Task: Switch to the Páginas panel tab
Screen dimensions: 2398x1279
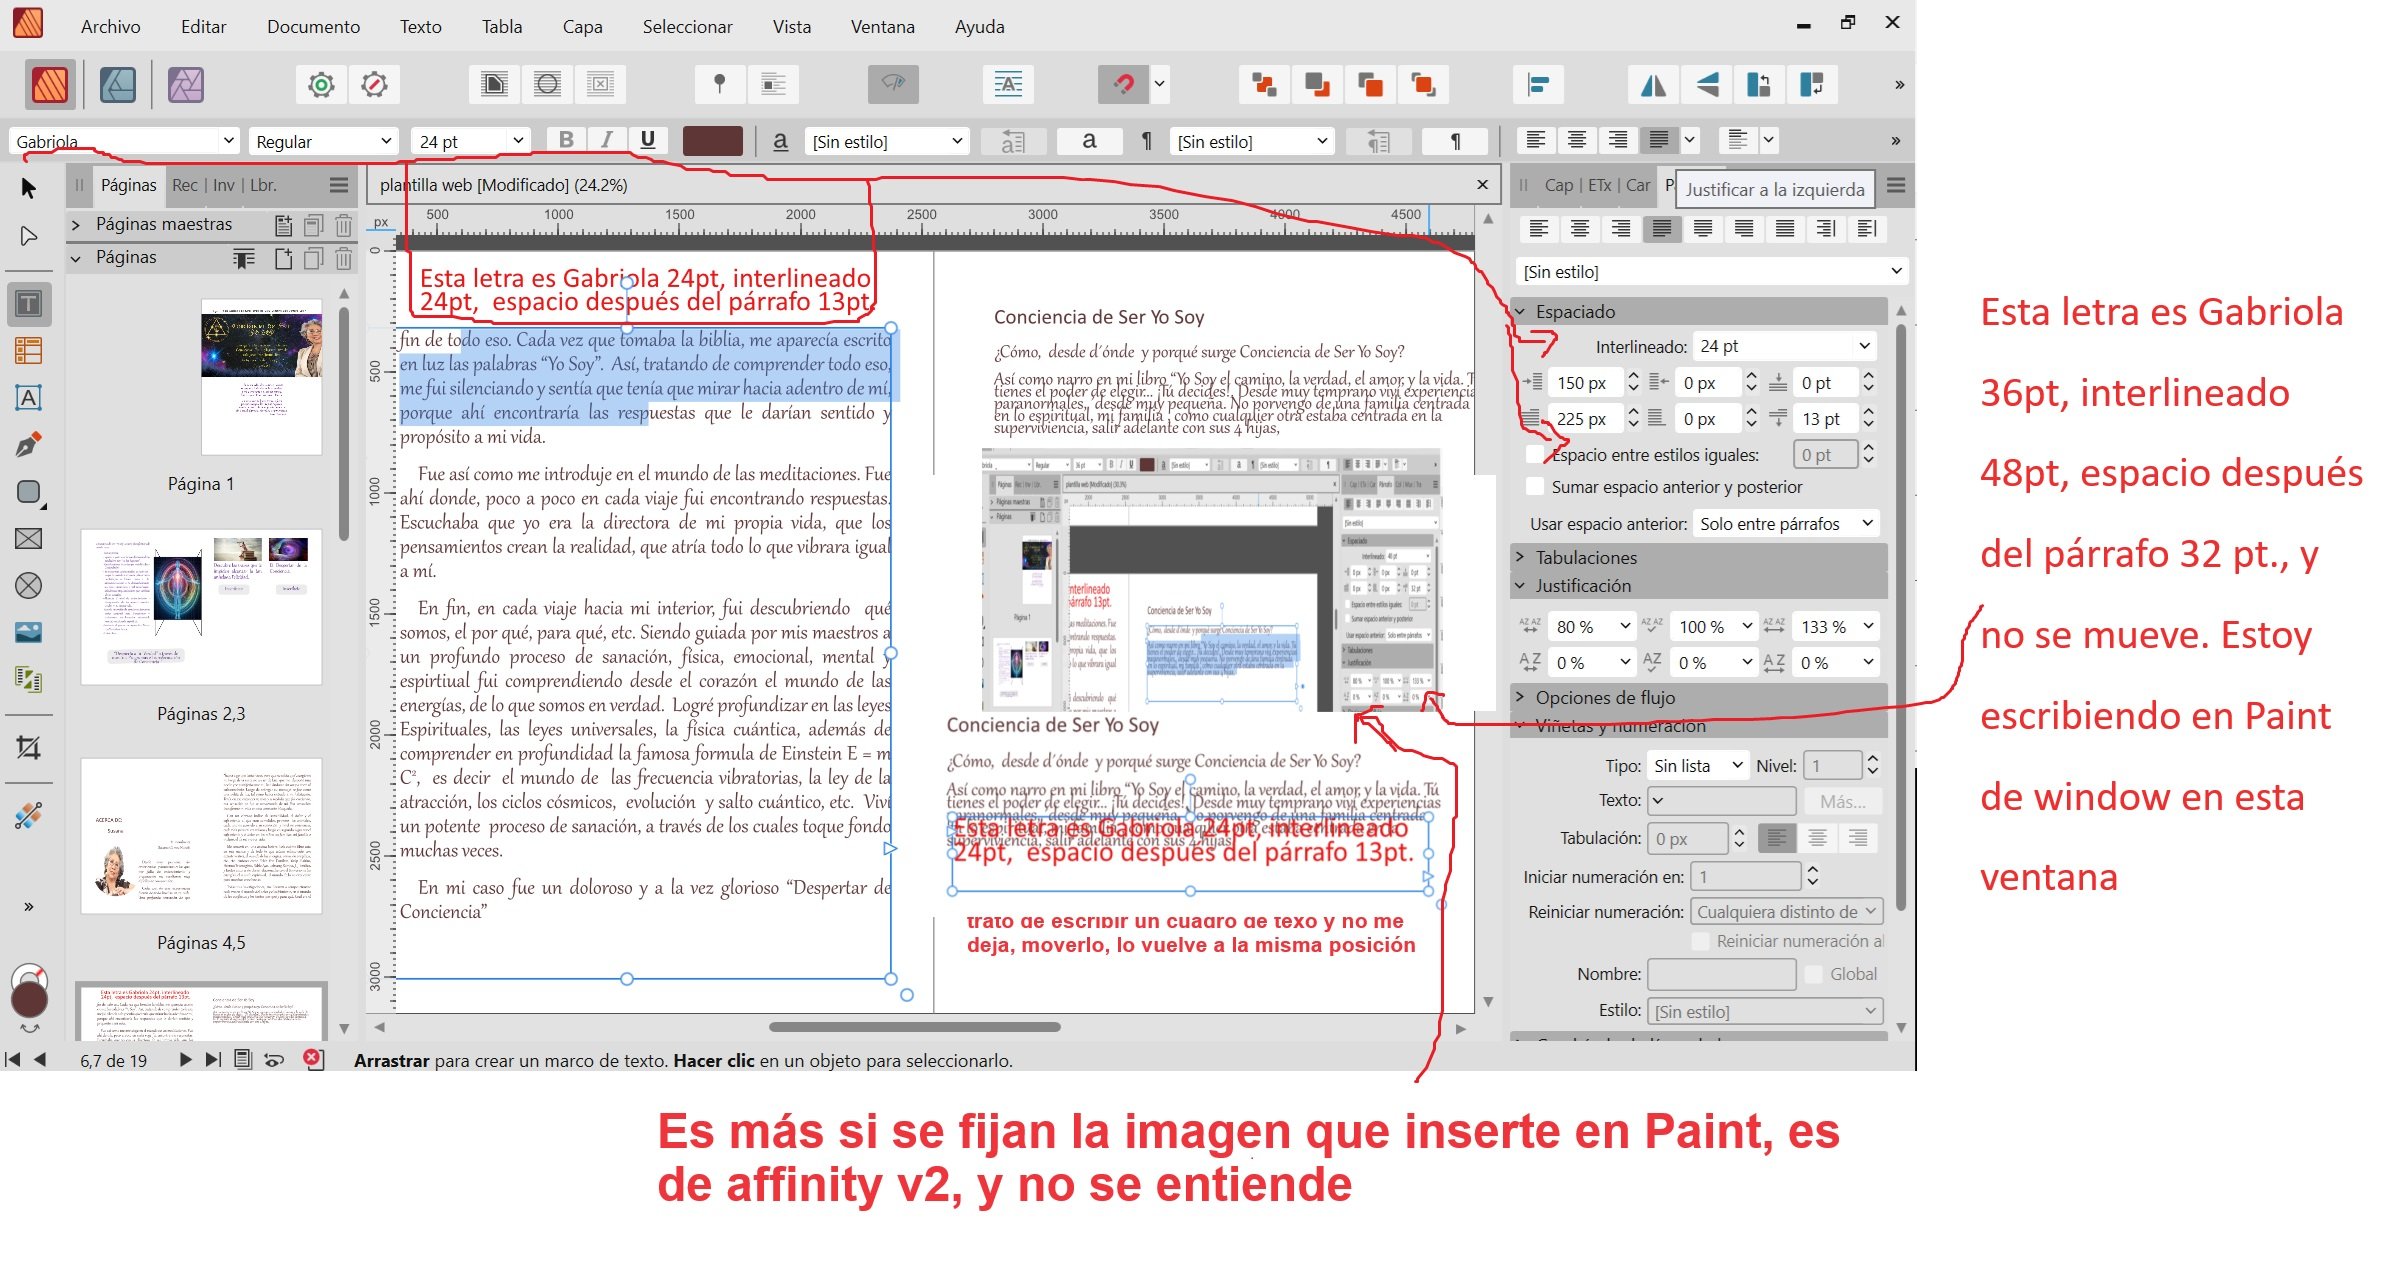Action: click(x=128, y=185)
